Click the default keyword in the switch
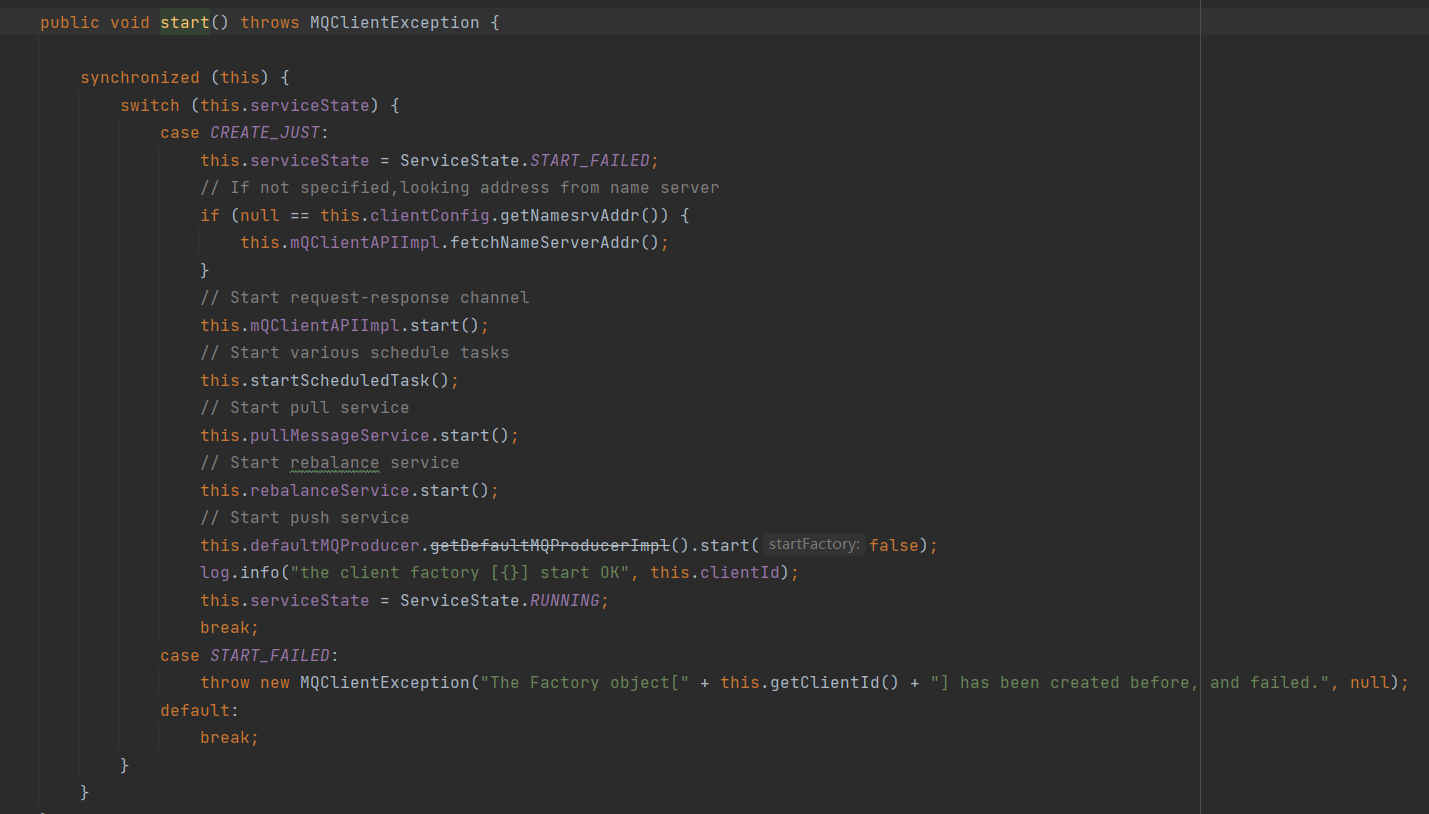Screen dimensions: 1429x814 point(194,710)
